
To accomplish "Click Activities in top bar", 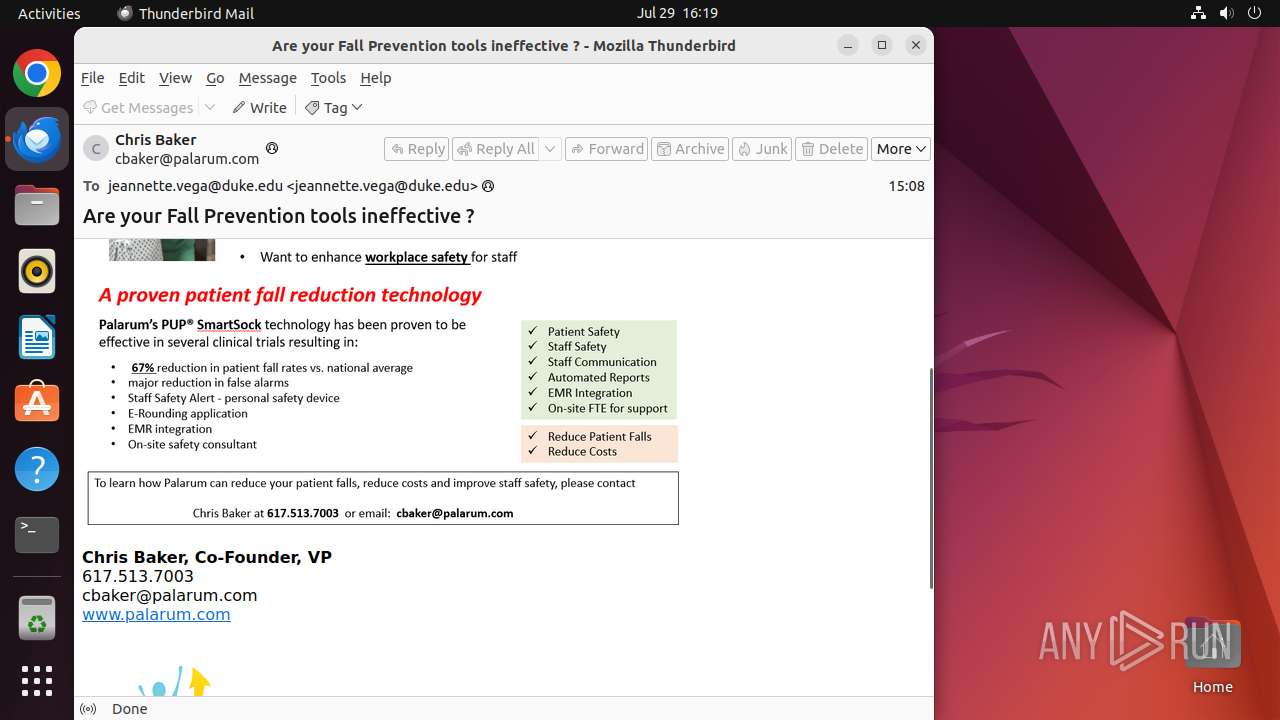I will click(x=49, y=13).
